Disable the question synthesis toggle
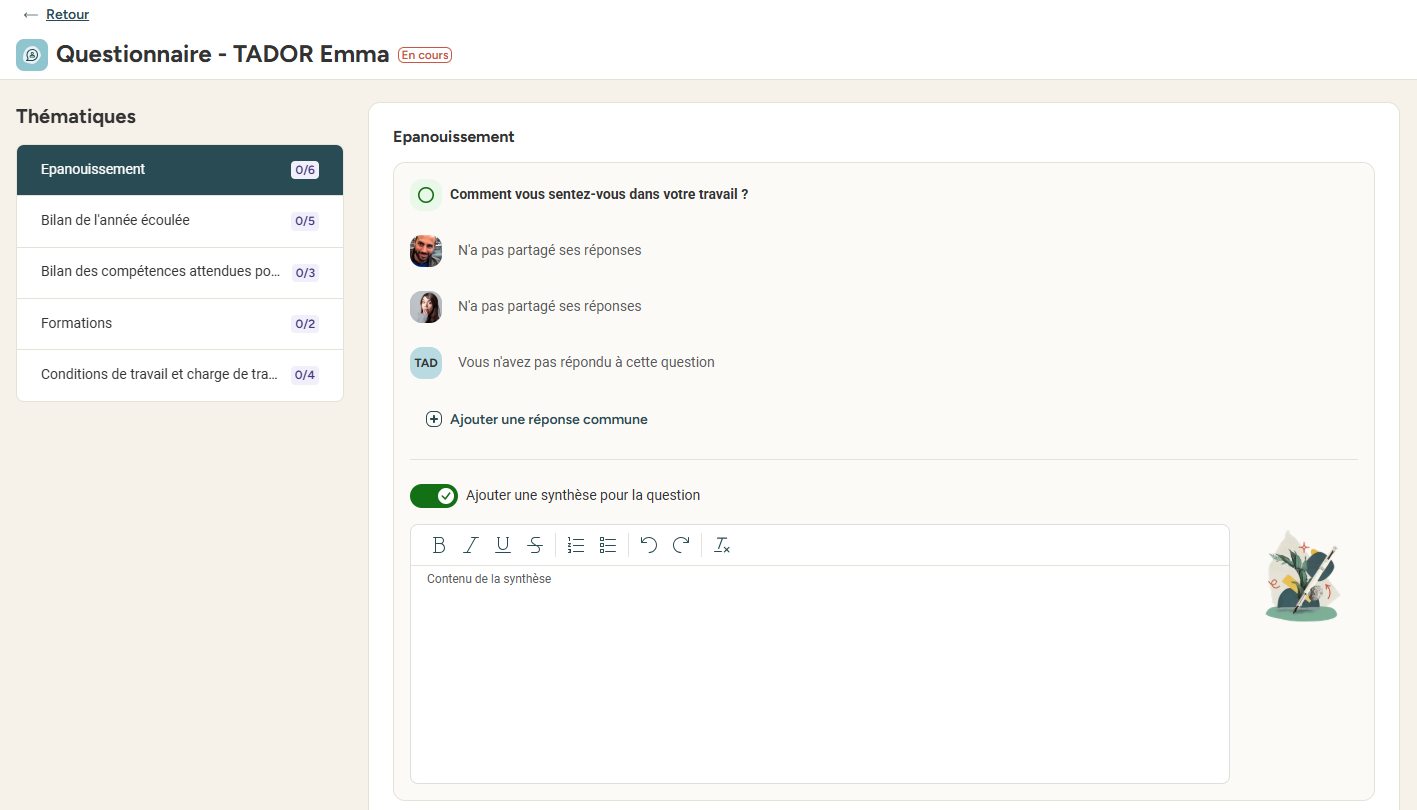Screen dimensions: 1417x810 click(434, 495)
